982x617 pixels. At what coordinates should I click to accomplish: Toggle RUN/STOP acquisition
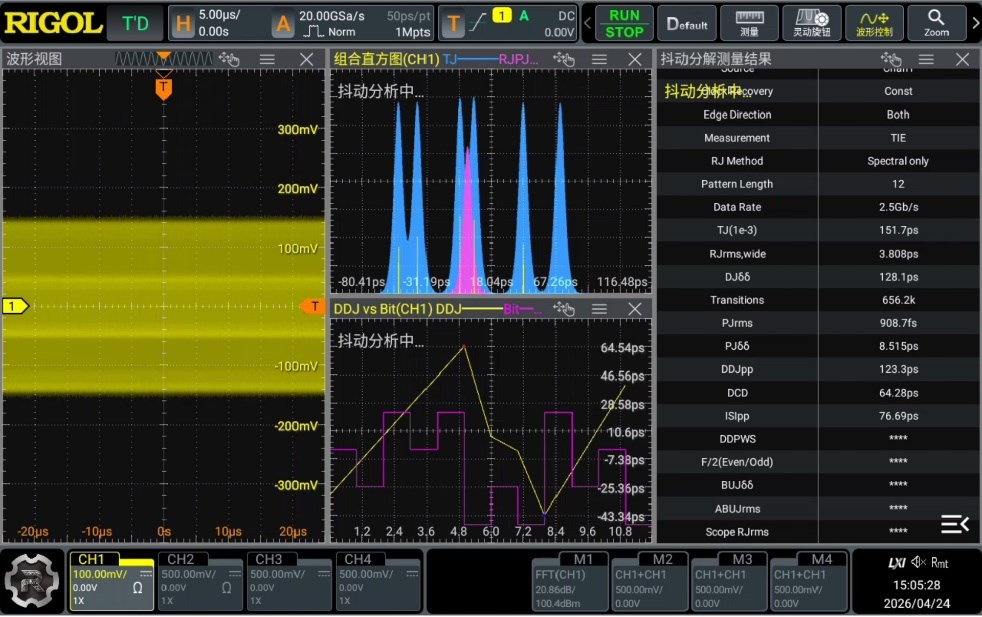[624, 23]
